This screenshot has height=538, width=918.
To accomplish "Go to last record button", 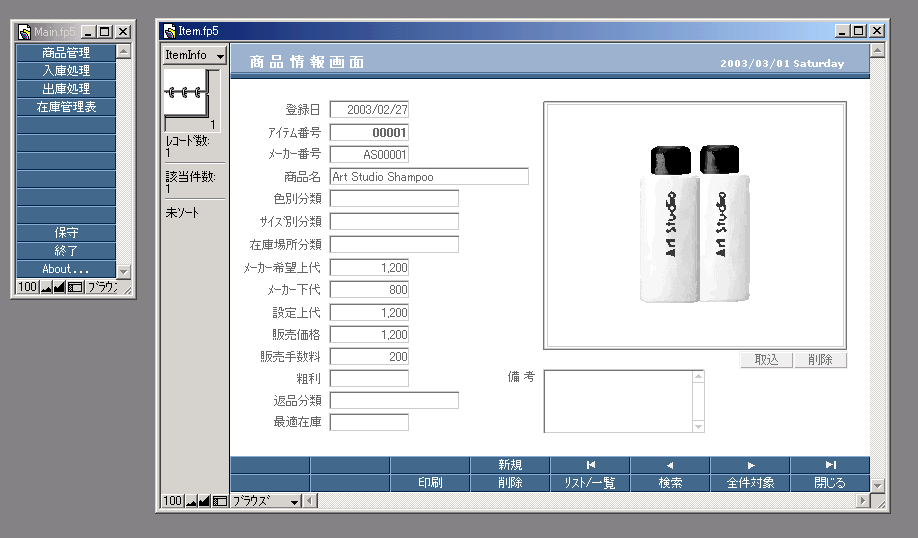I will point(830,465).
